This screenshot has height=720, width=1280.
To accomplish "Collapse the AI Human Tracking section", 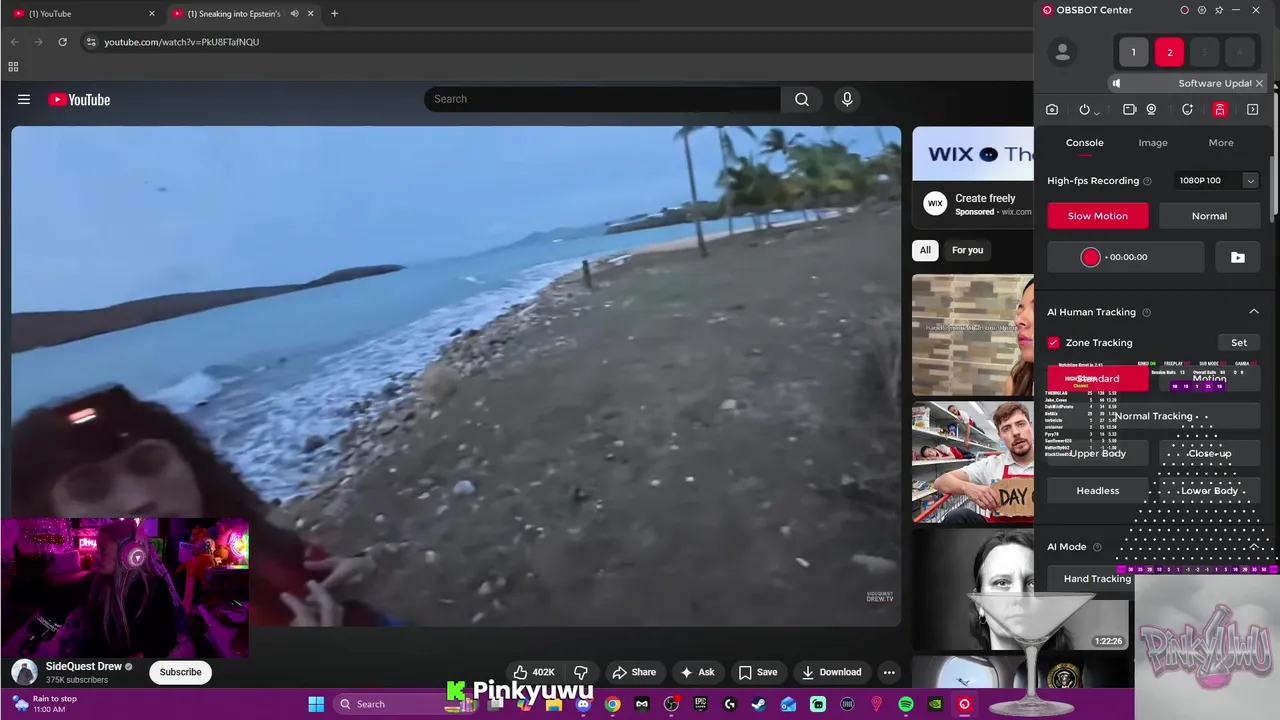I will click(x=1254, y=312).
